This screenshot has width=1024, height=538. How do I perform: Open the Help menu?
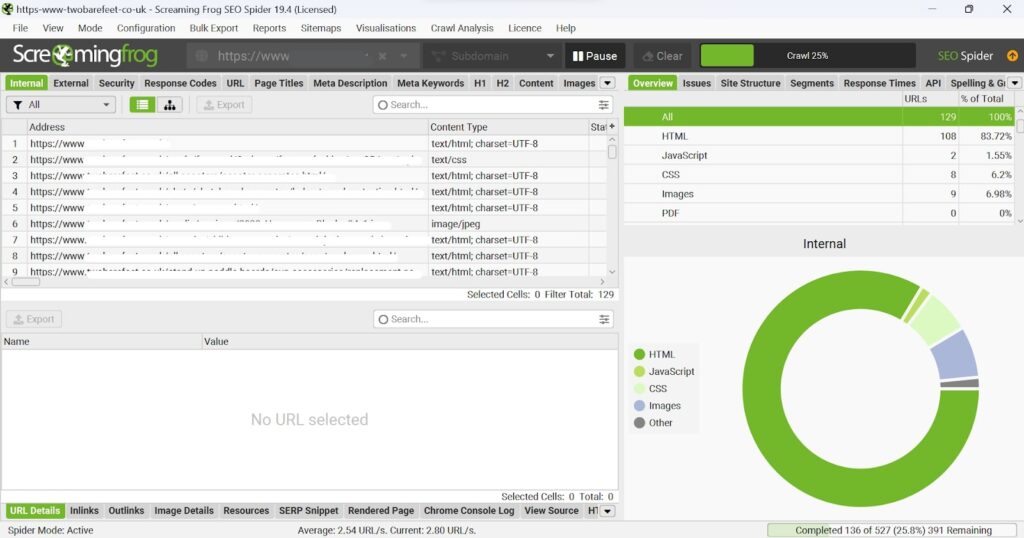566,28
